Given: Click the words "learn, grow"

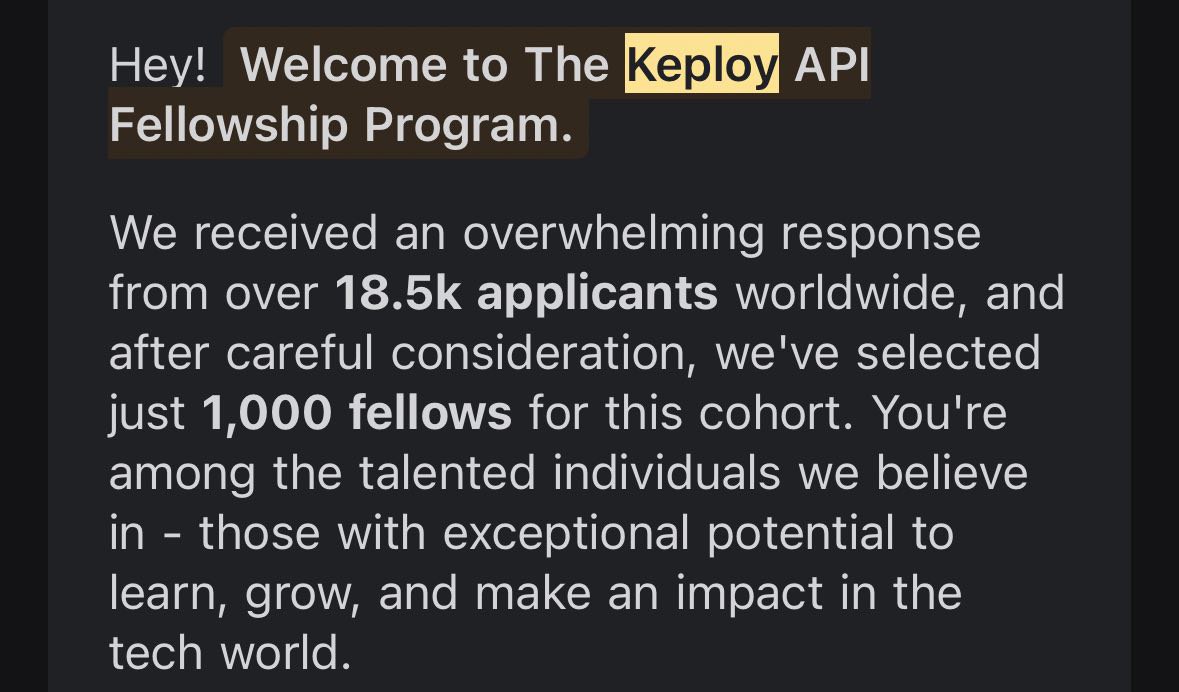Looking at the screenshot, I should [x=227, y=593].
